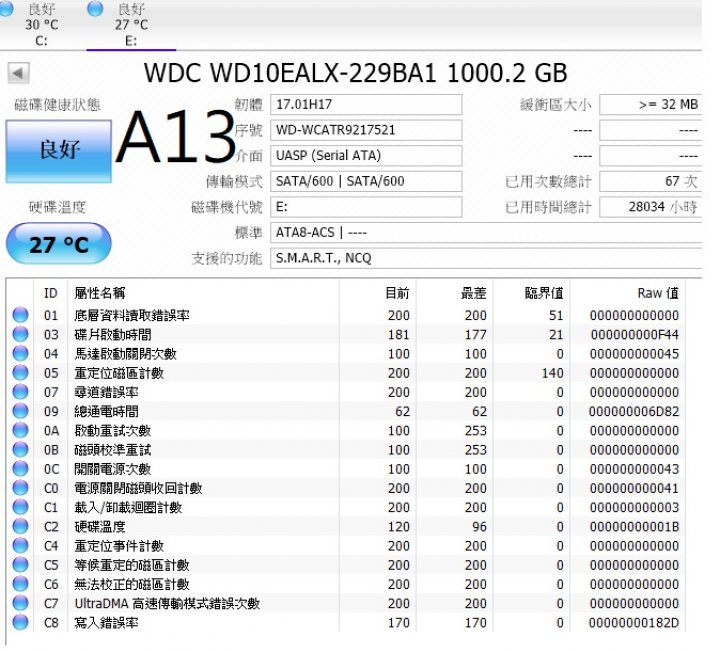Sort by the 臨界值 column header
Image resolution: width=720 pixels, height=653 pixels.
pyautogui.click(x=532, y=293)
